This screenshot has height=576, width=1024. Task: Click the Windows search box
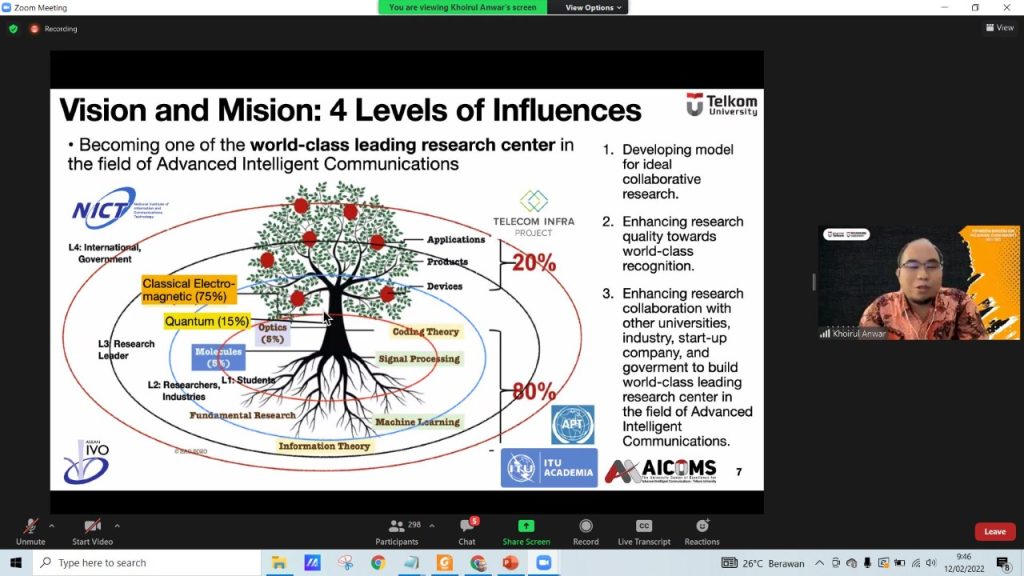click(150, 563)
